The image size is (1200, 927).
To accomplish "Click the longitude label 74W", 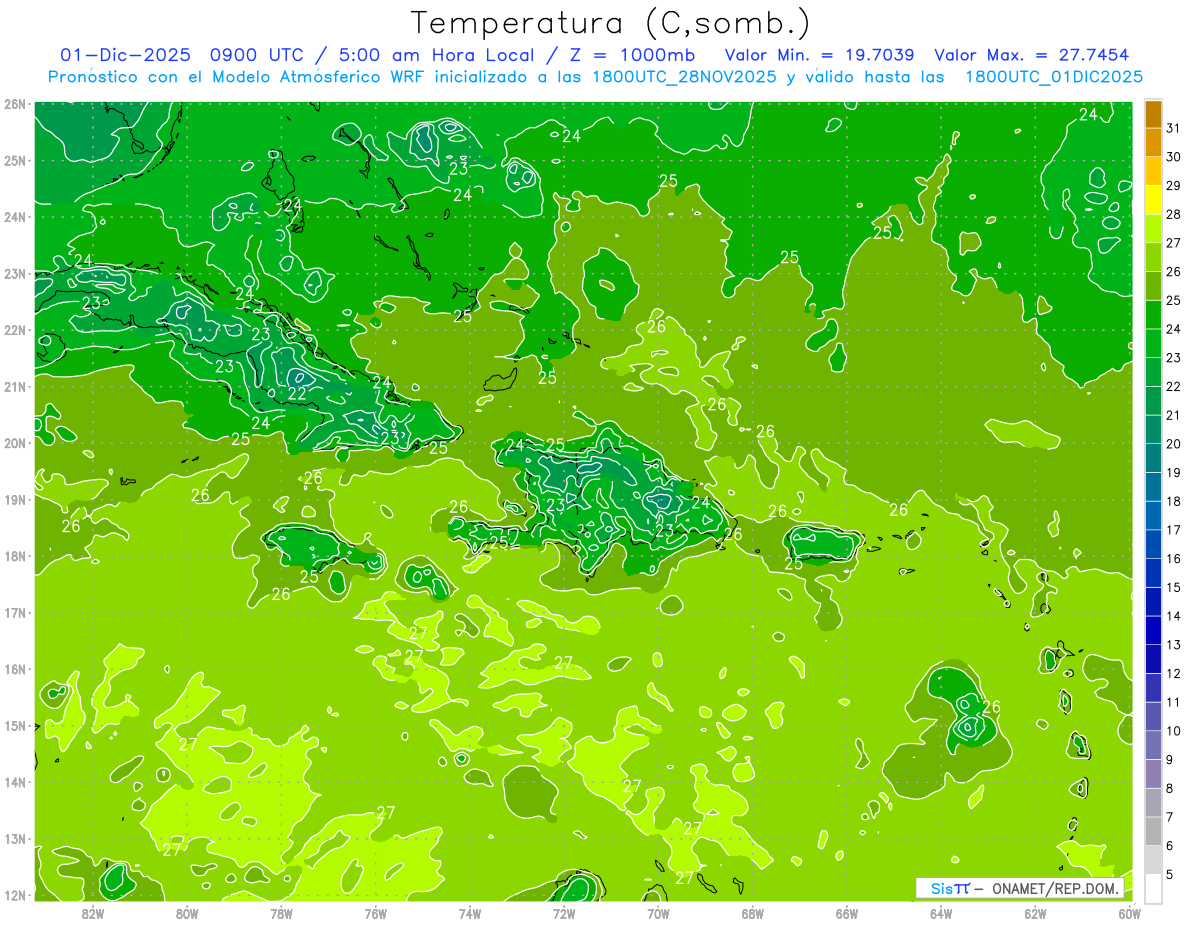I will click(470, 913).
